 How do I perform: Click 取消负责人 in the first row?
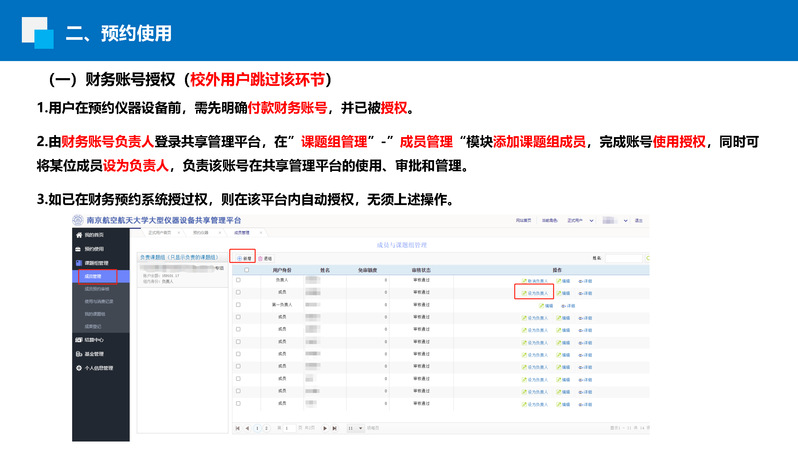(534, 281)
